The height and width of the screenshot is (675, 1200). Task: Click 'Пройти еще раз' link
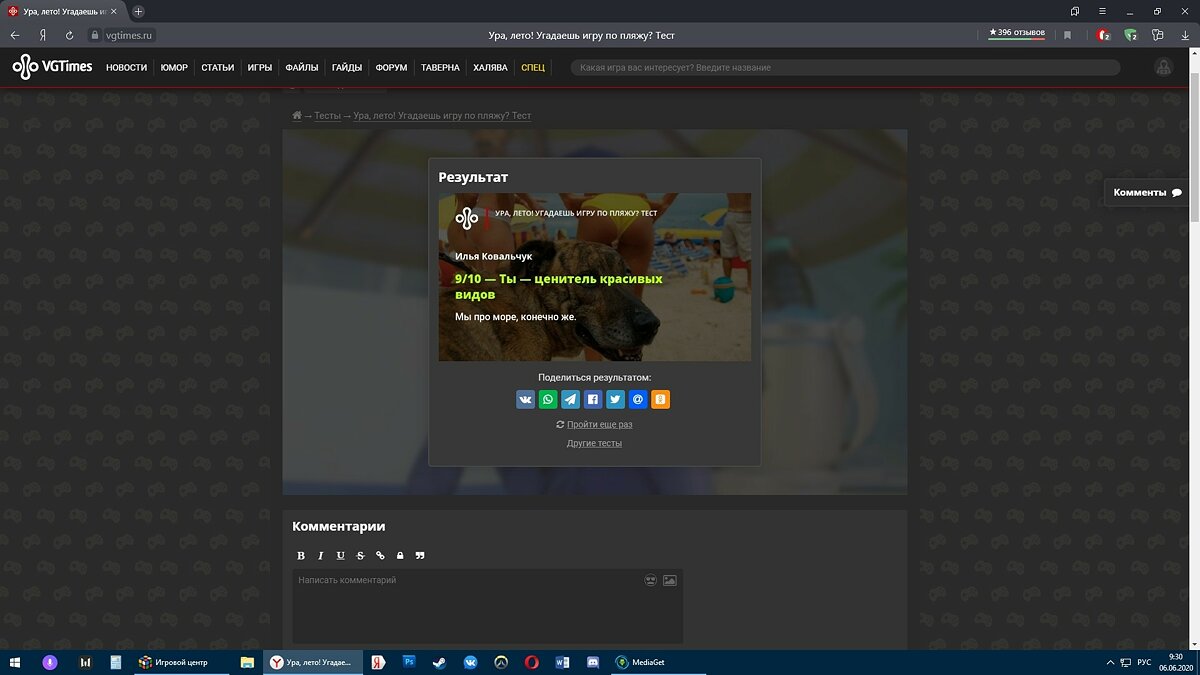point(599,425)
